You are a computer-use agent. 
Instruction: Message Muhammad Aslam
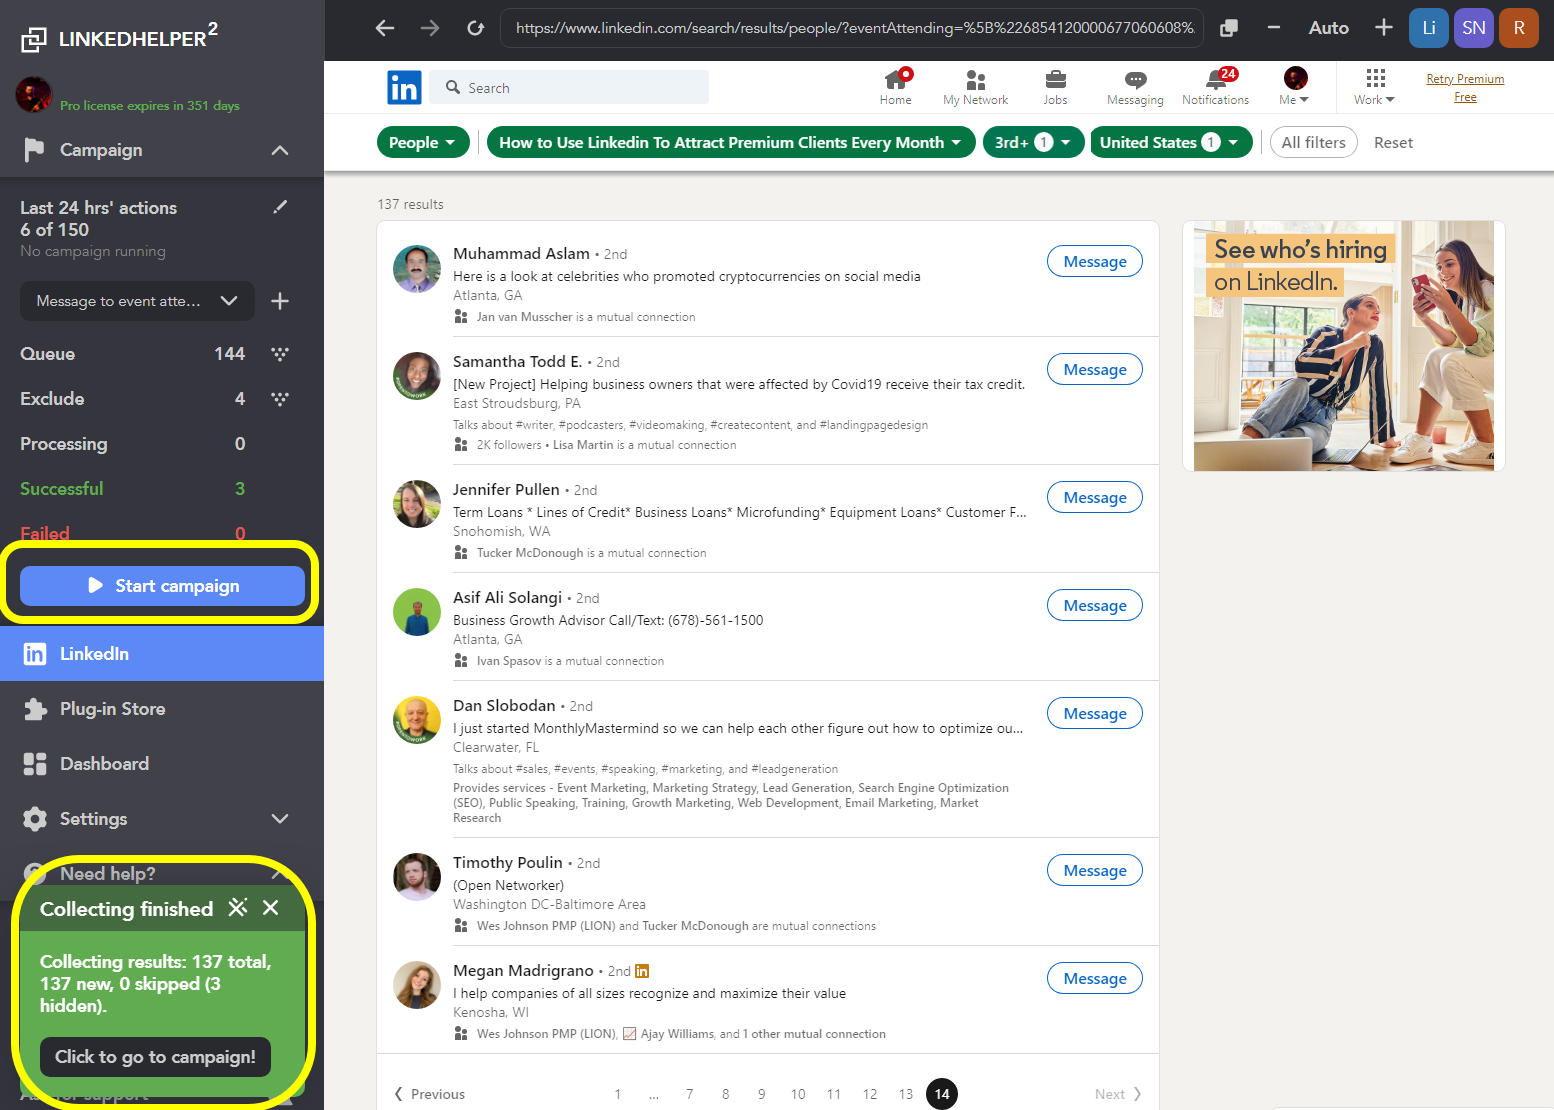pos(1095,261)
